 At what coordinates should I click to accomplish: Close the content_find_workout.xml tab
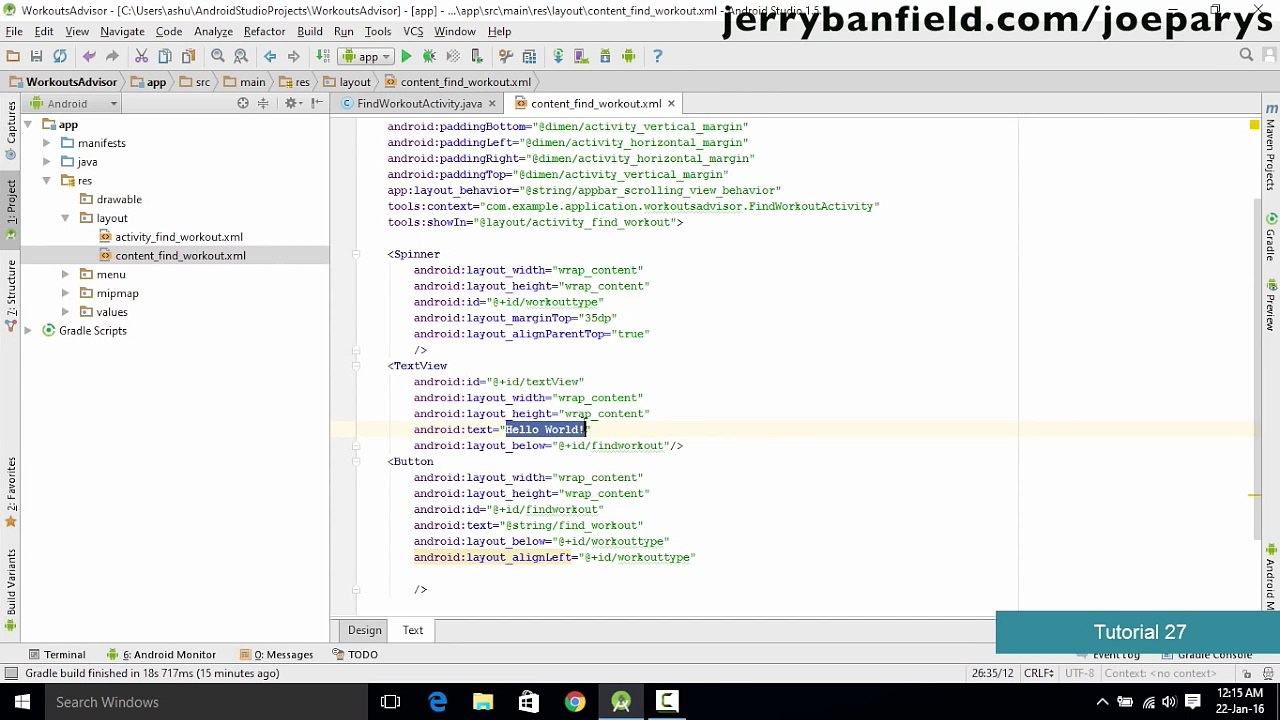[671, 103]
